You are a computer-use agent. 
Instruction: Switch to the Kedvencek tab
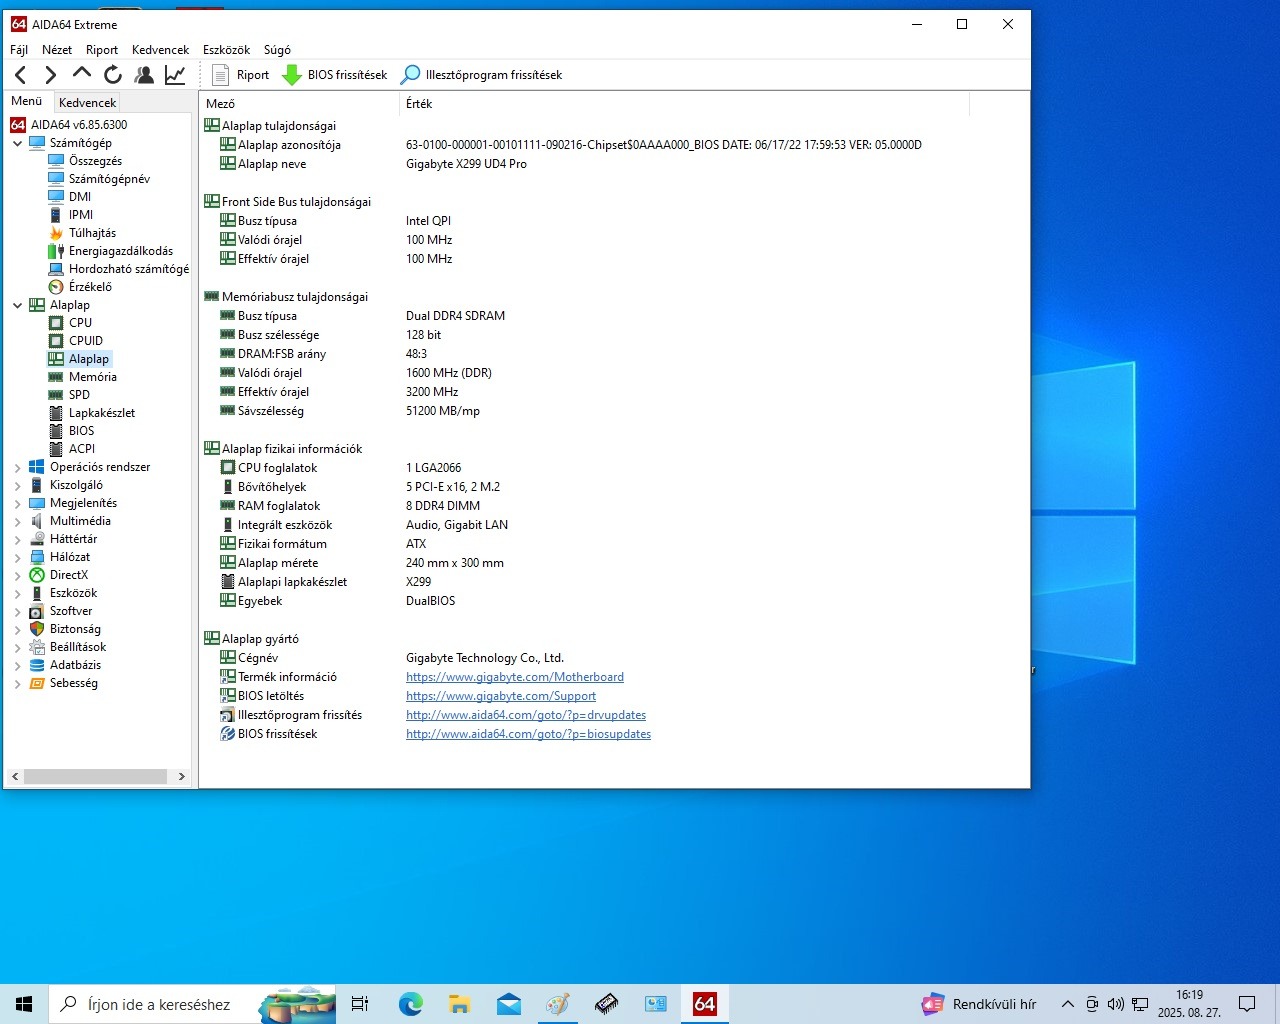(x=87, y=102)
